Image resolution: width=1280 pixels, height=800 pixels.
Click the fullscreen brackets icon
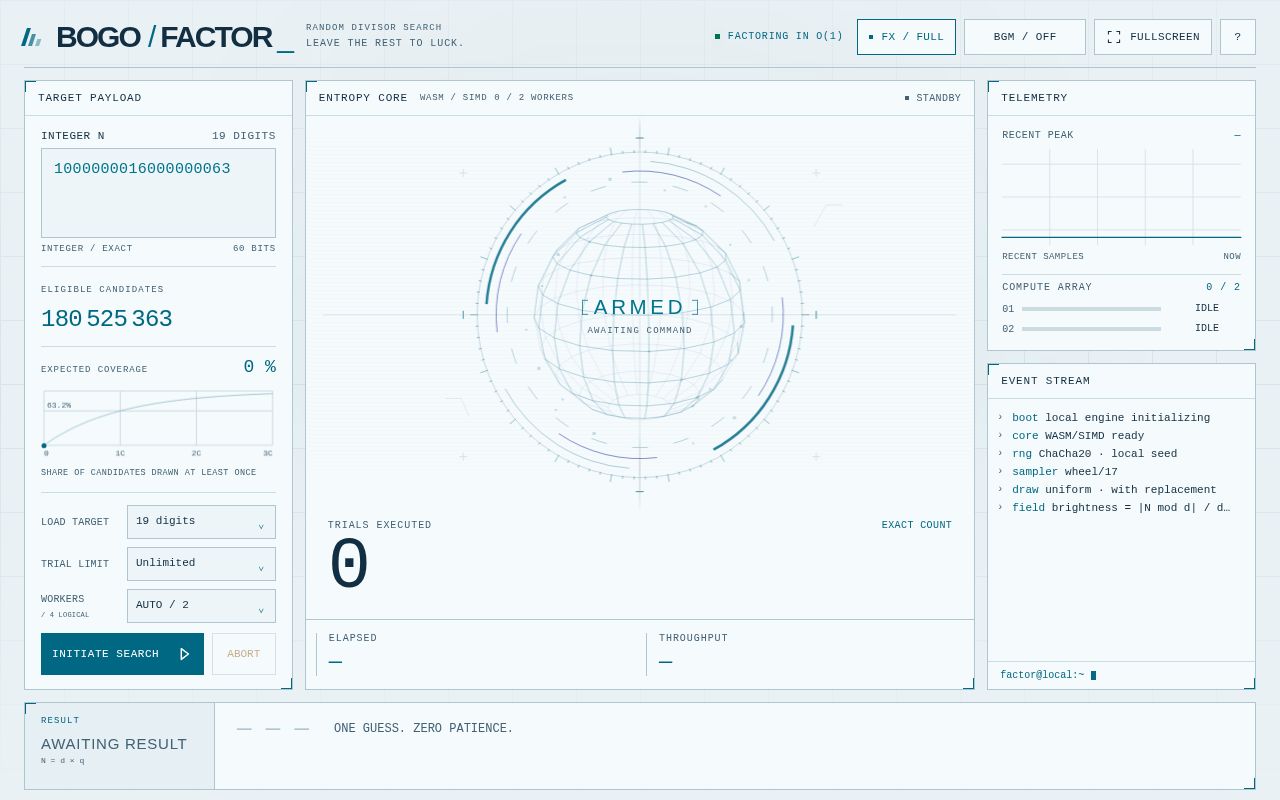pyautogui.click(x=1114, y=37)
